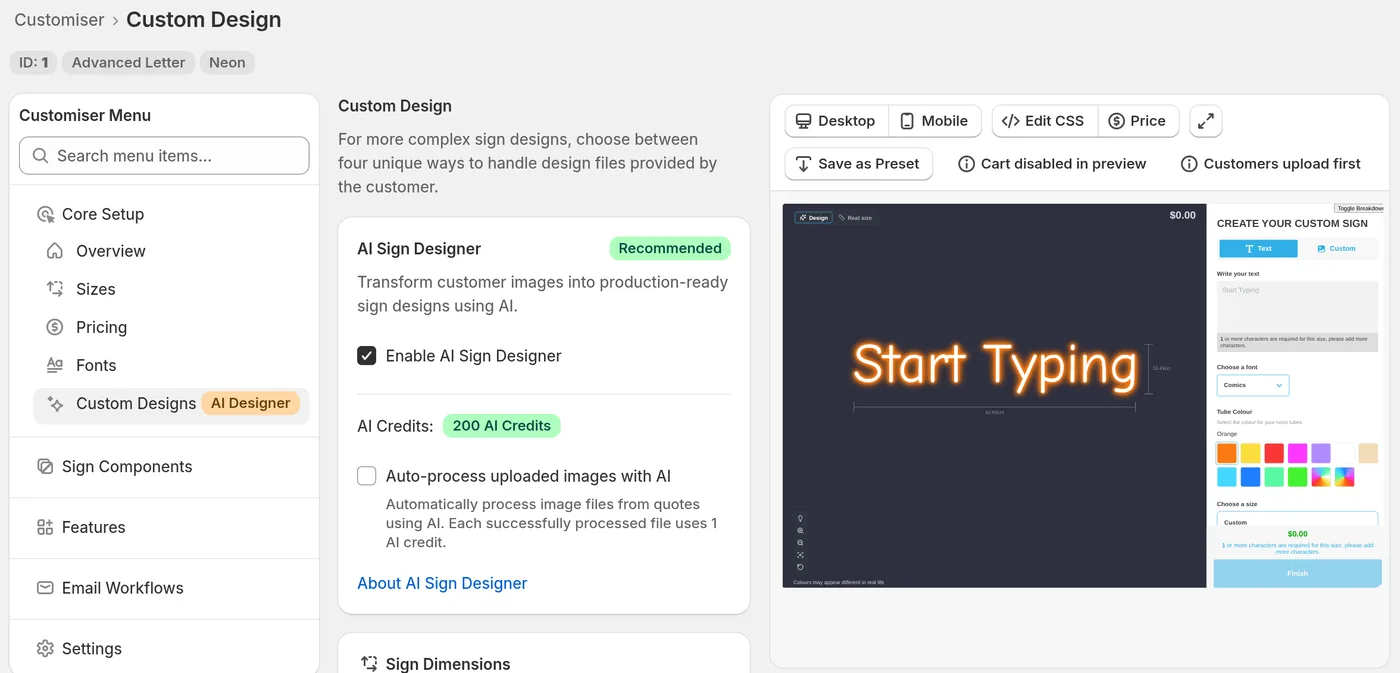
Task: Click the Custom Designs sparkle icon
Action: point(55,403)
